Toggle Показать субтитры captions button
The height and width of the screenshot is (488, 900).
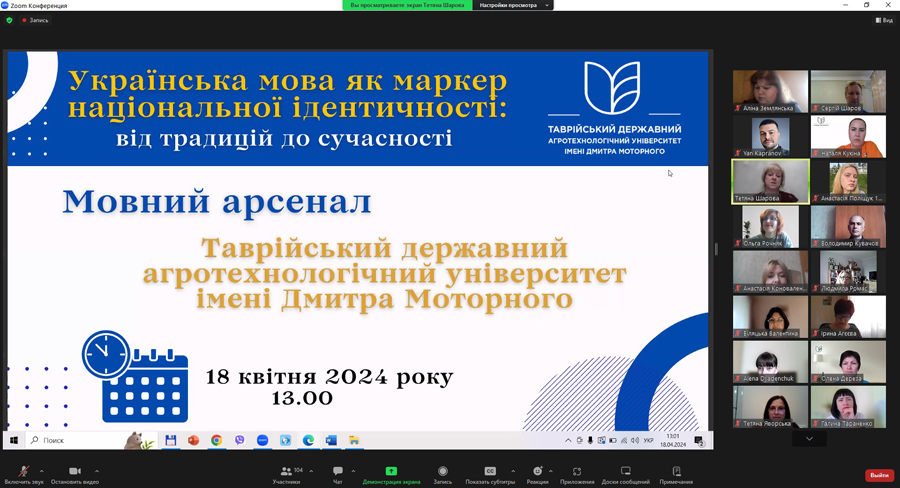pos(490,475)
